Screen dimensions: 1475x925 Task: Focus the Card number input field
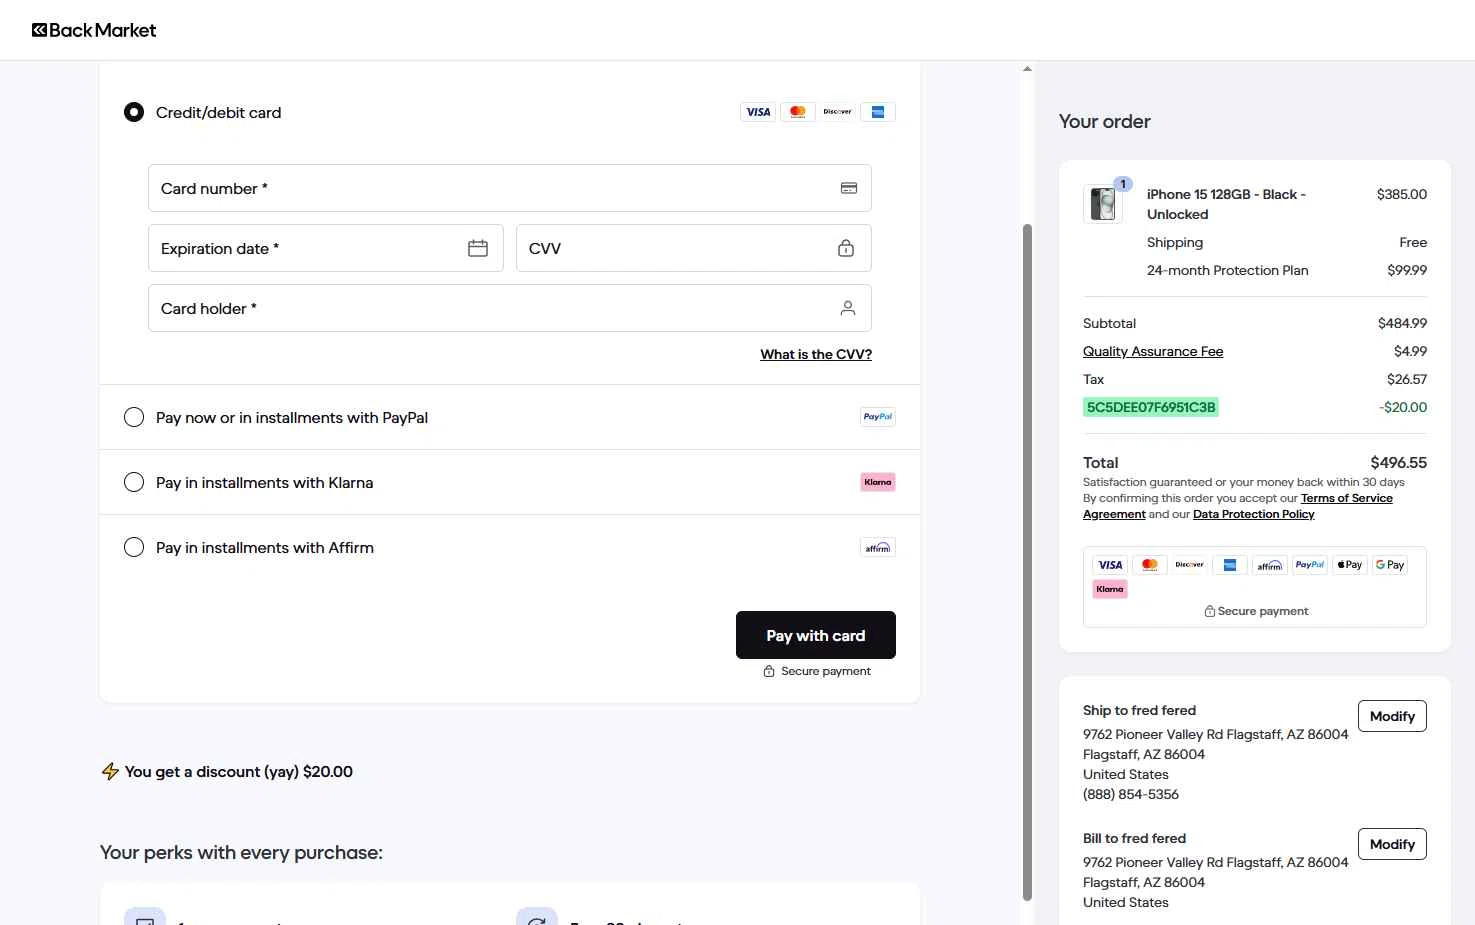click(510, 188)
